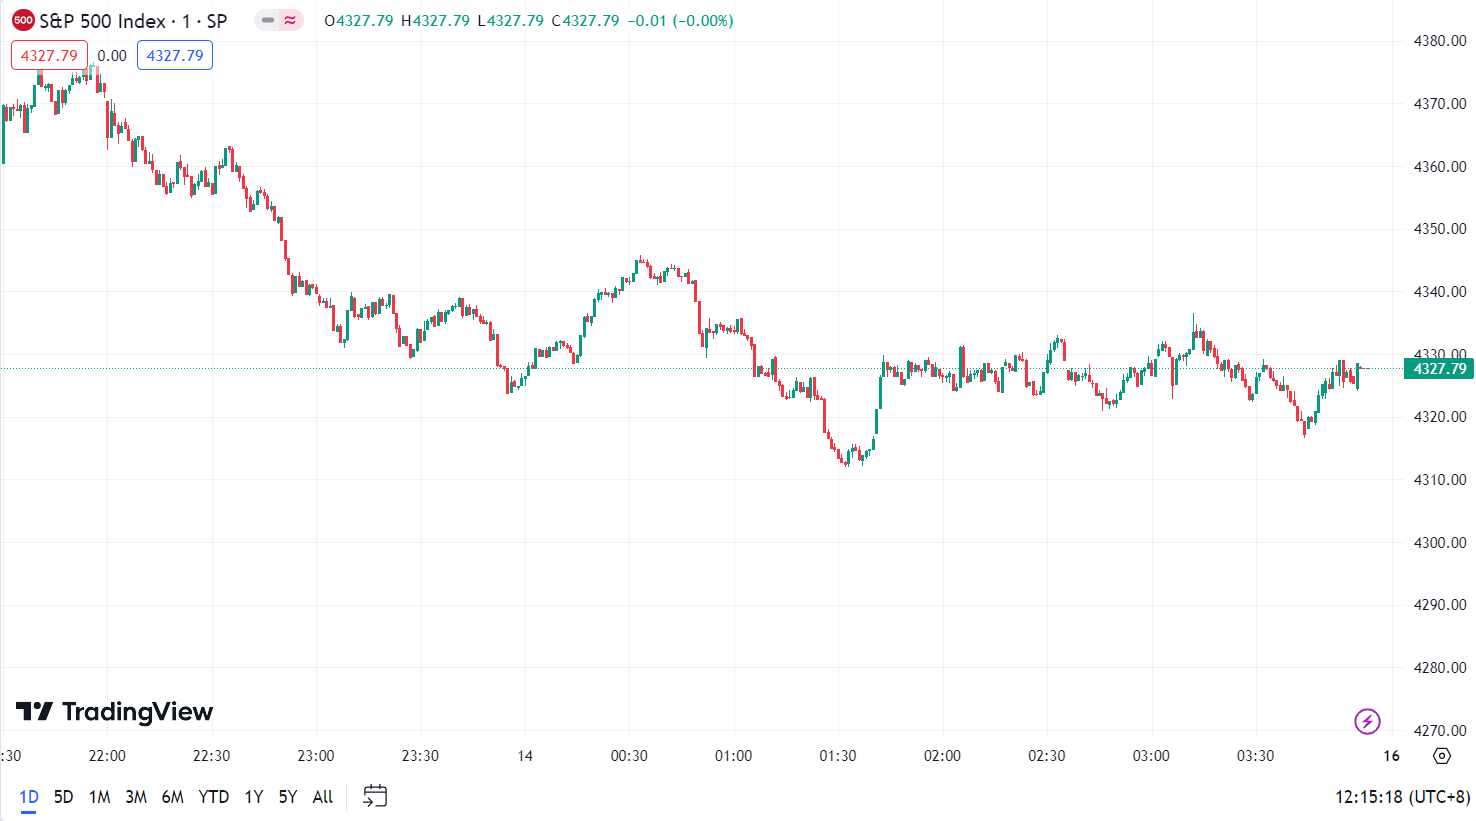Switch to the 1M time range

99,797
